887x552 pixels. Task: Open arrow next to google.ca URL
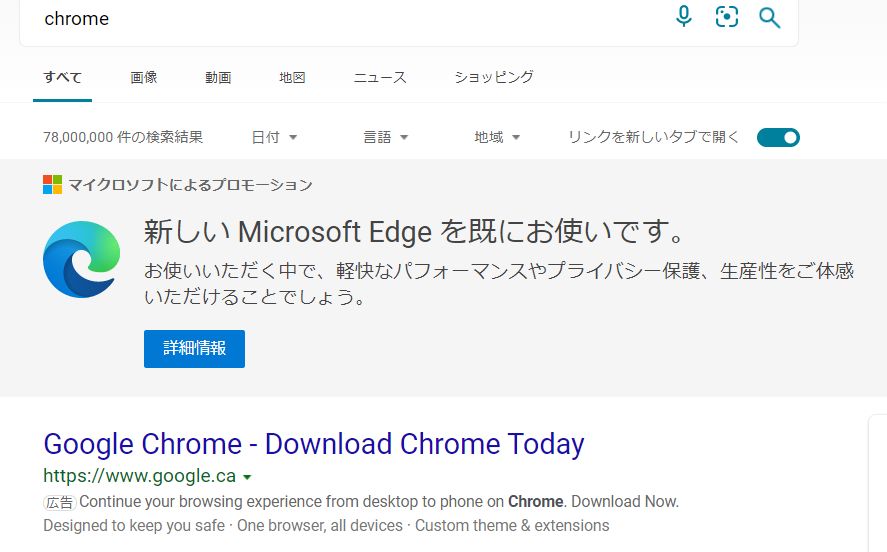pyautogui.click(x=247, y=477)
